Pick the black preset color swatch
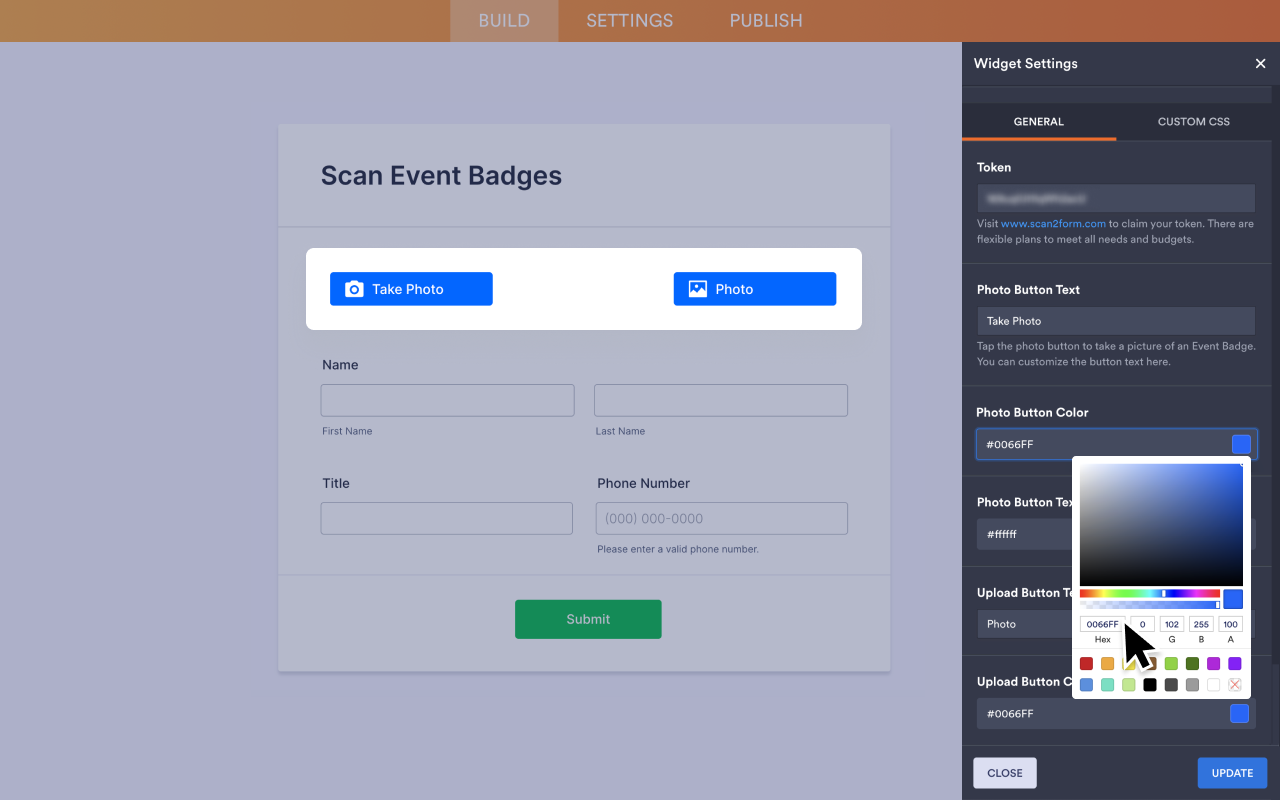Viewport: 1280px width, 800px height. click(x=1150, y=685)
